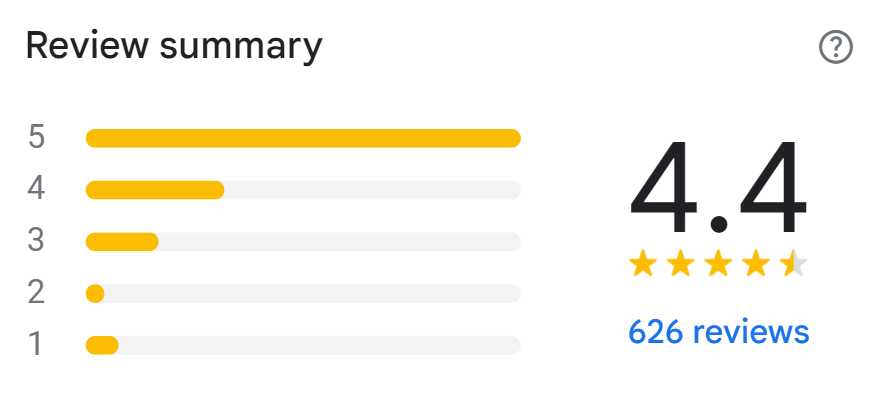
Task: Select the 4-star rating bar
Action: (x=303, y=190)
